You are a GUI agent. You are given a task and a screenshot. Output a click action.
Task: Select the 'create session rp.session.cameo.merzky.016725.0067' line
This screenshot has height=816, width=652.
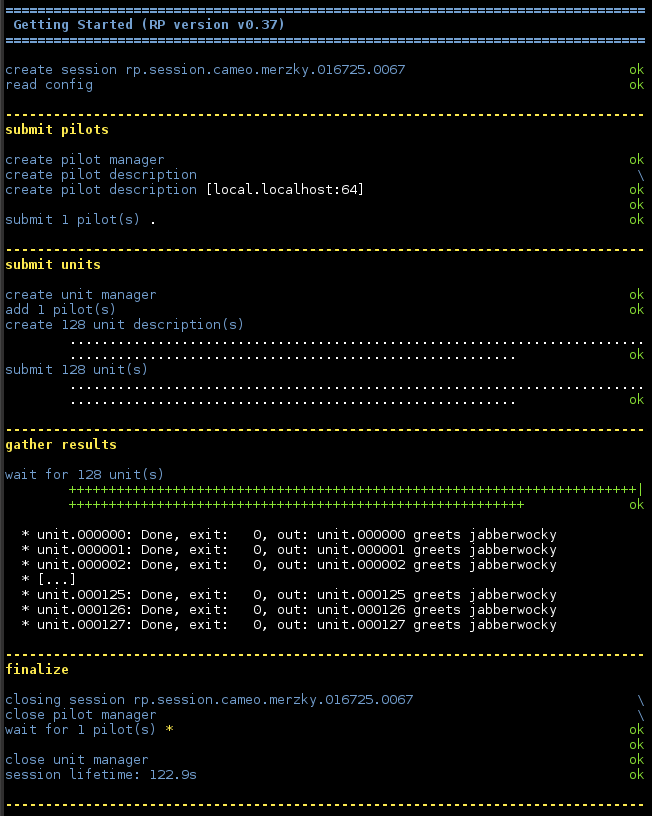[205, 70]
